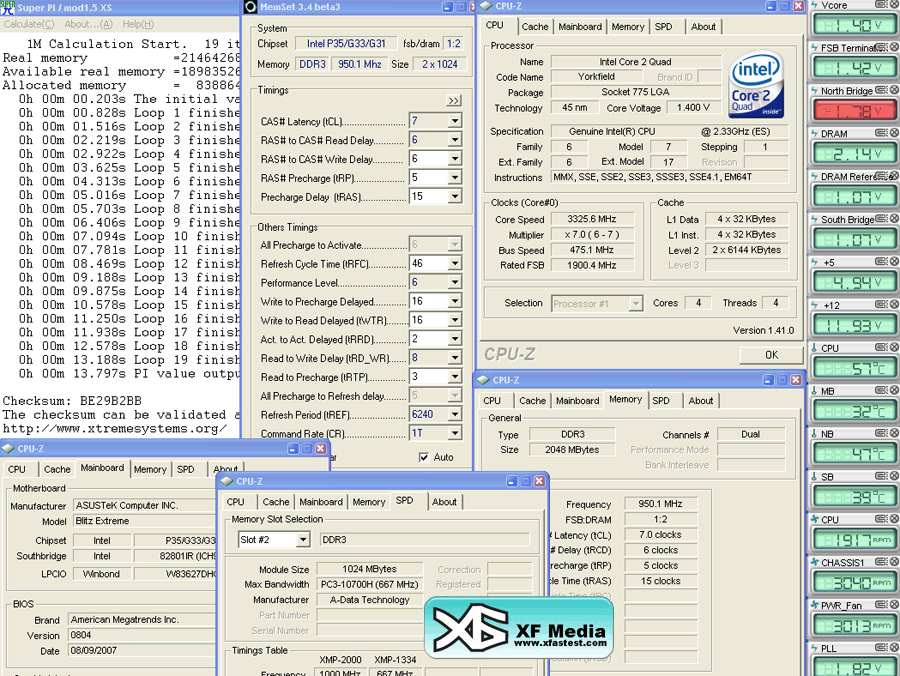
Task: Switch to Memory tab in CPU-Z Mainboard window
Action: (x=150, y=469)
